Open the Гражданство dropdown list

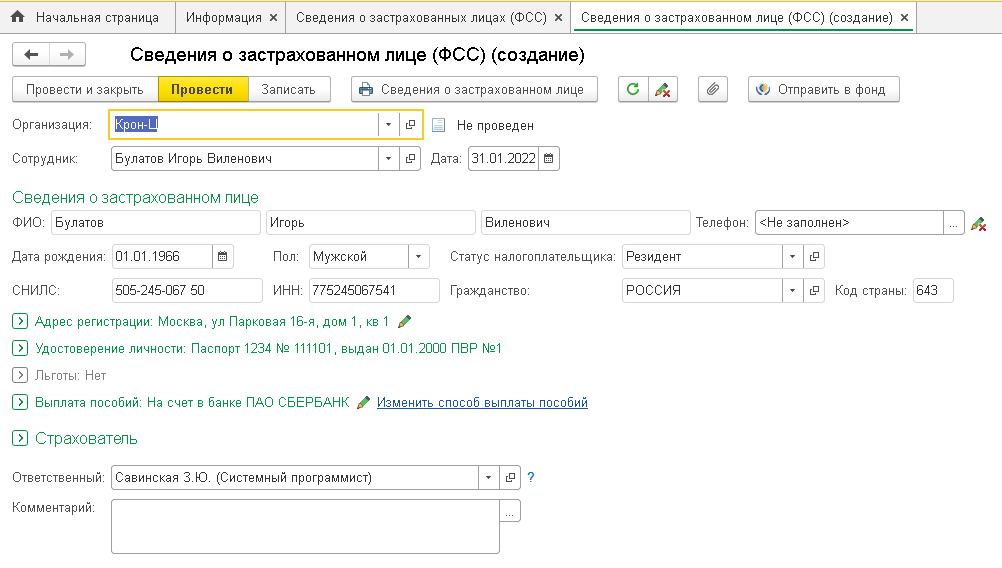tap(792, 290)
